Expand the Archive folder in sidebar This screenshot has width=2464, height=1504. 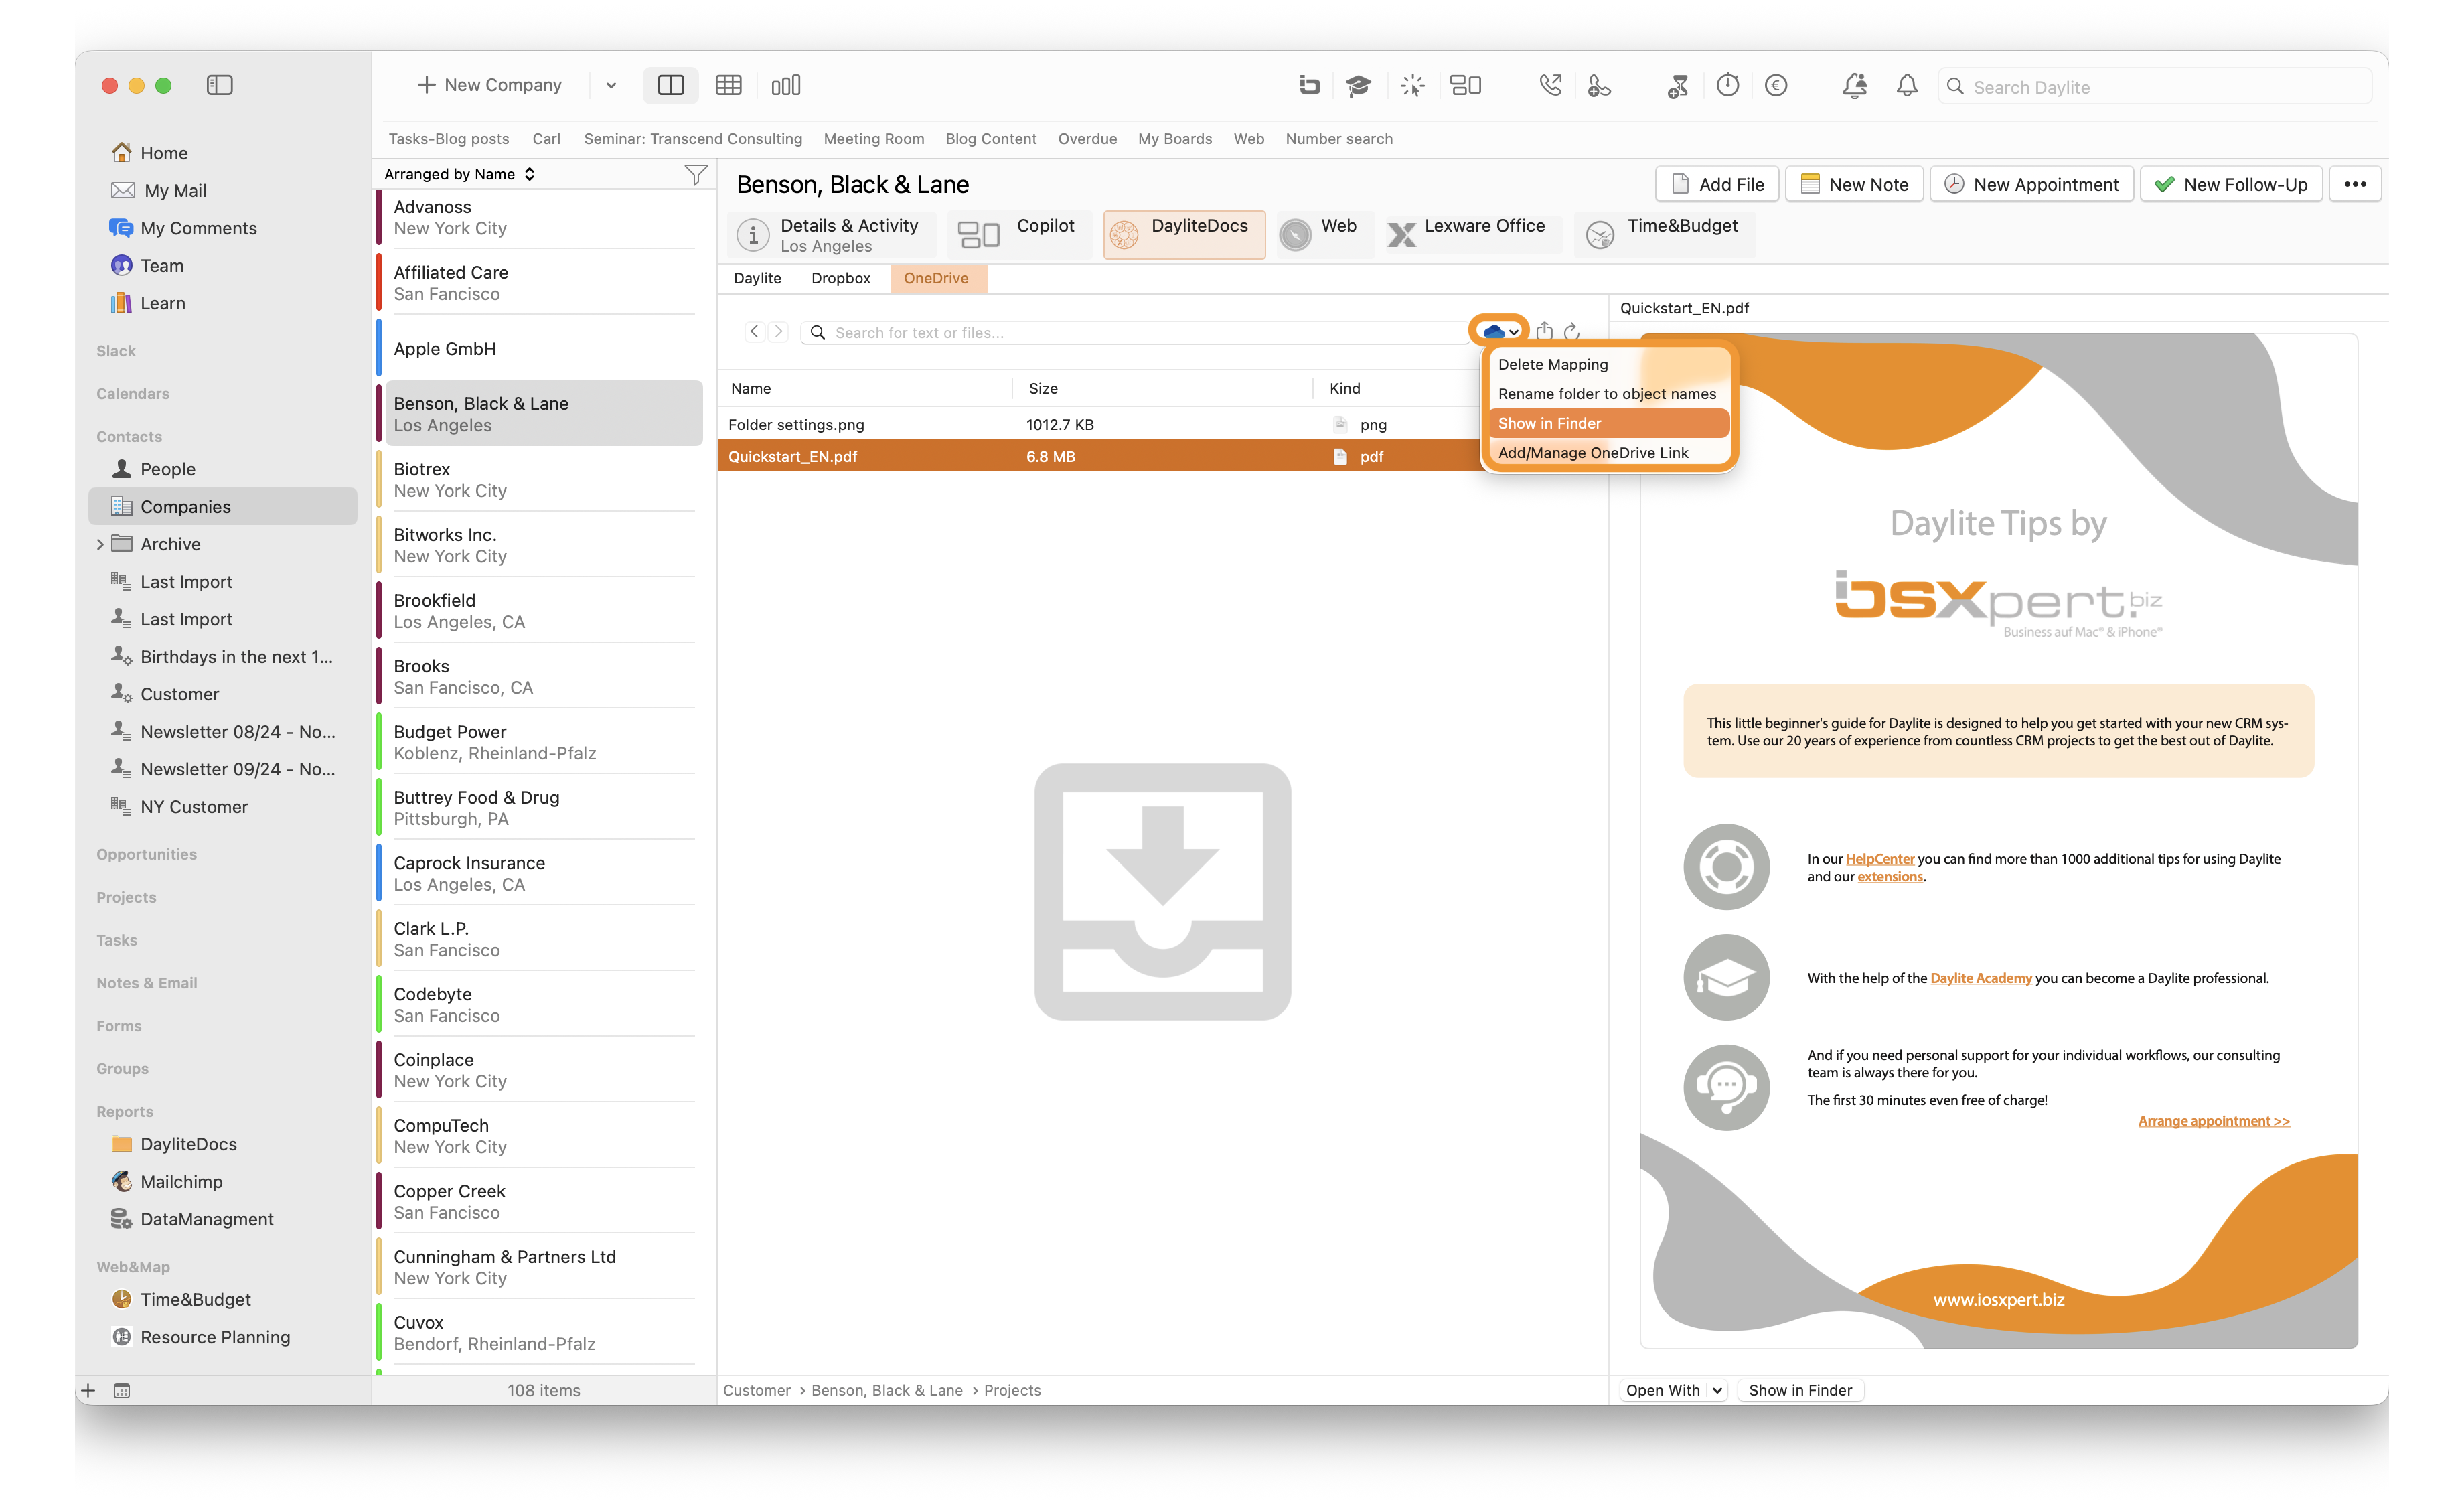(x=100, y=544)
